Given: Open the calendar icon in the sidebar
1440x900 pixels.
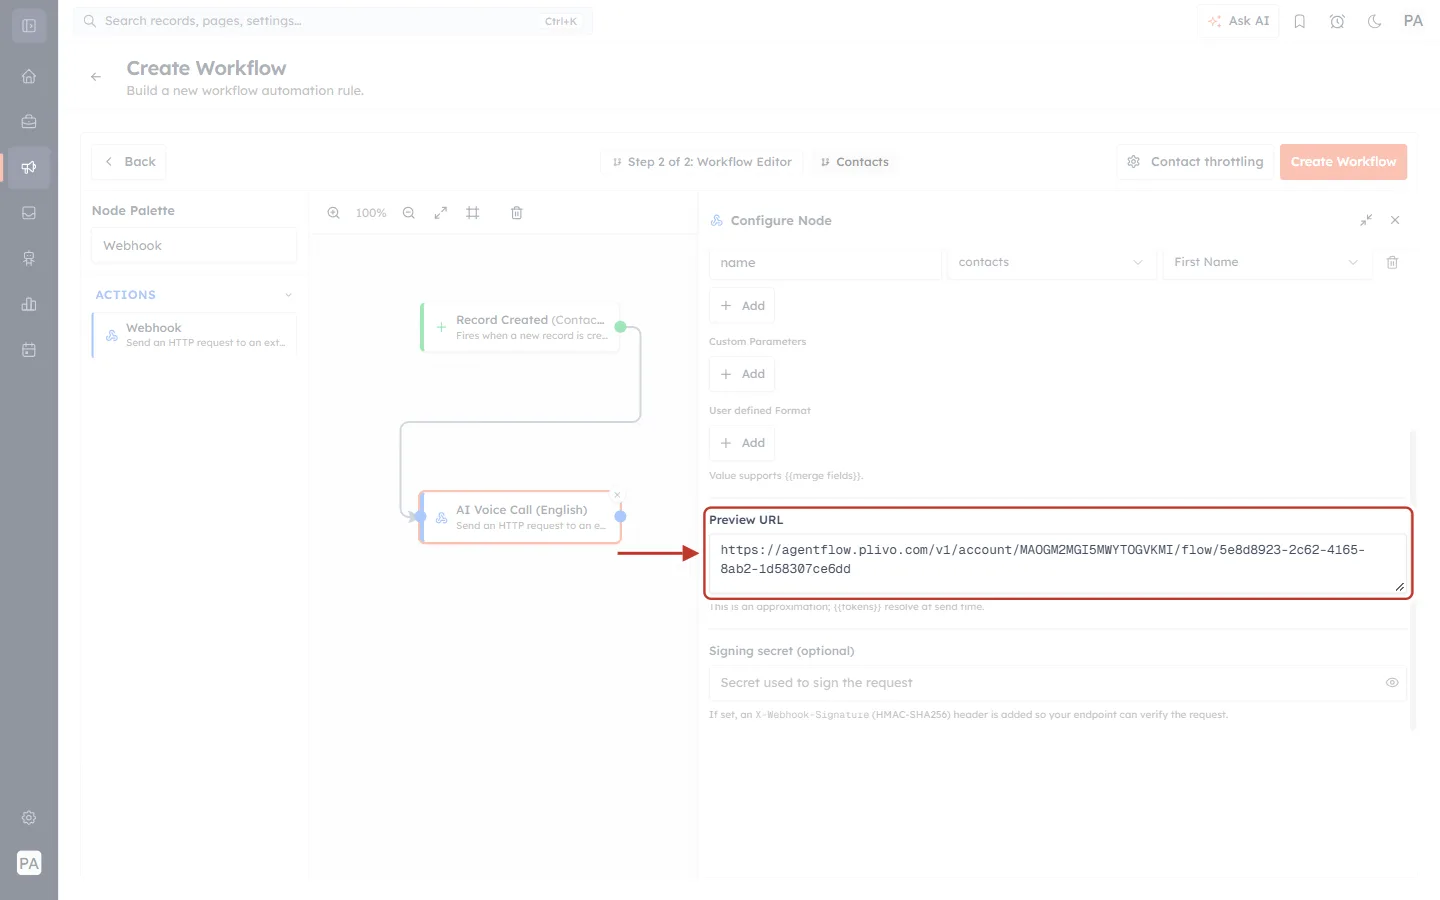Looking at the screenshot, I should pyautogui.click(x=29, y=350).
